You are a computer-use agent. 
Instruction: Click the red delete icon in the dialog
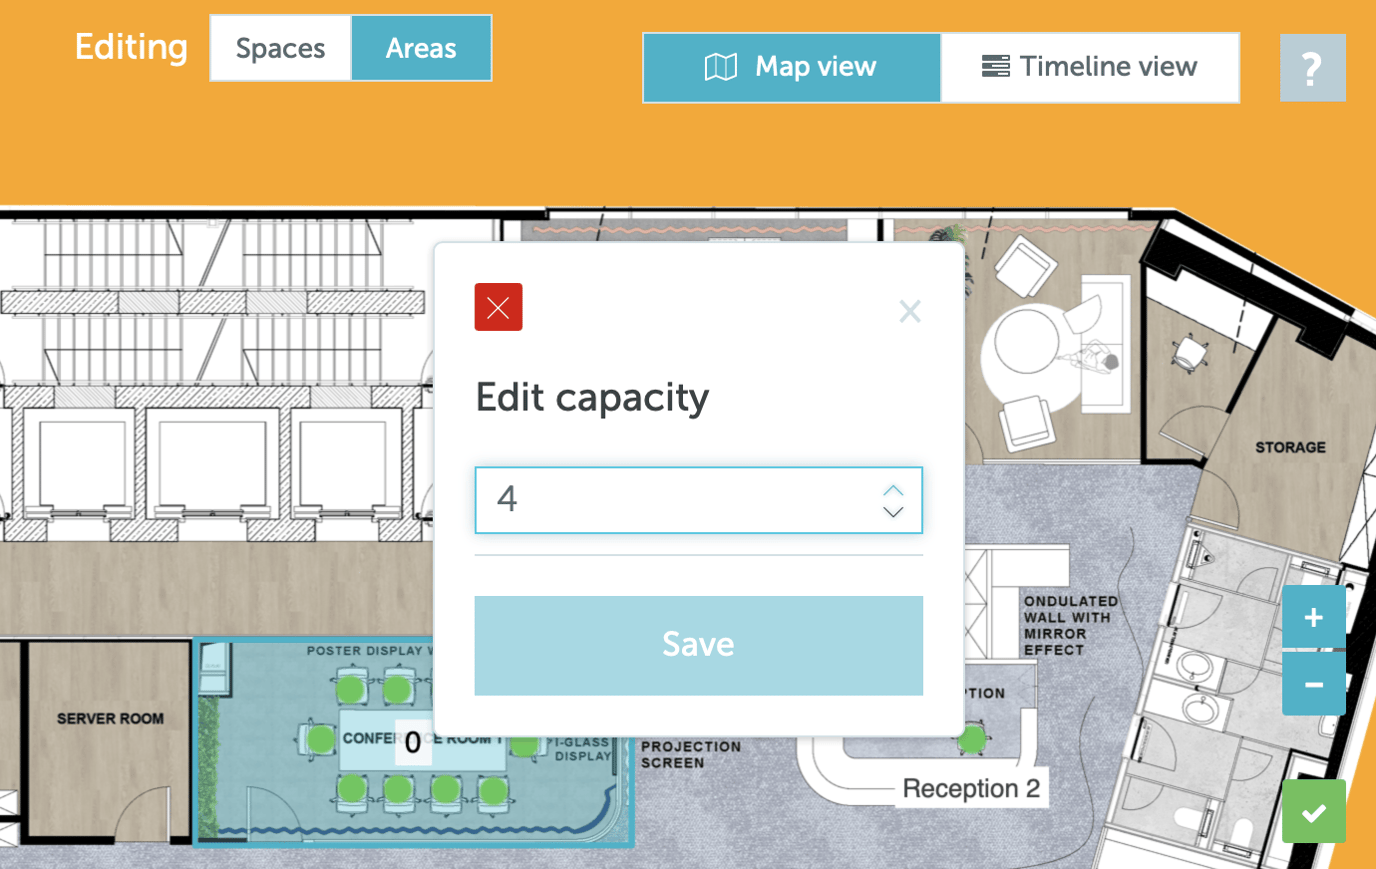497,307
